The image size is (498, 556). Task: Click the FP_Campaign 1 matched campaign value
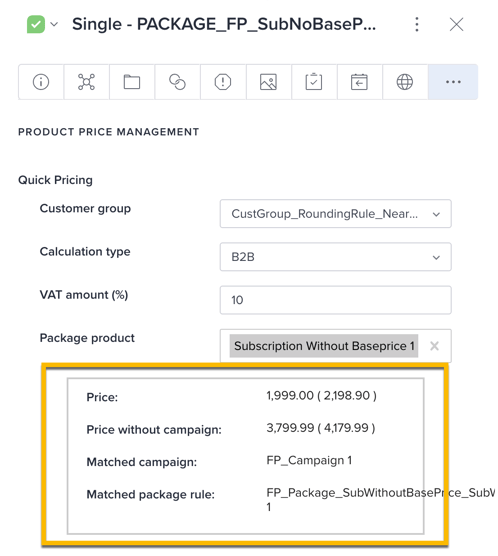click(x=309, y=460)
